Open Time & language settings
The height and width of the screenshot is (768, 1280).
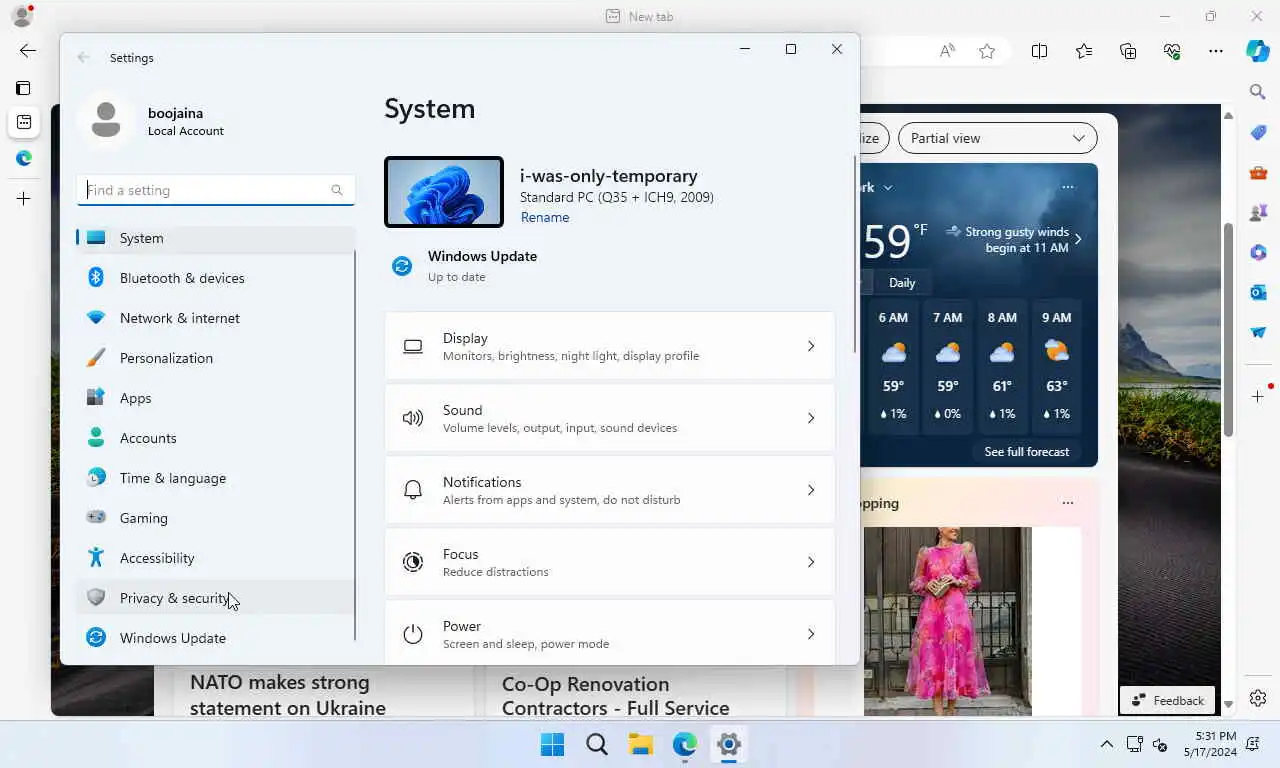[x=215, y=478]
